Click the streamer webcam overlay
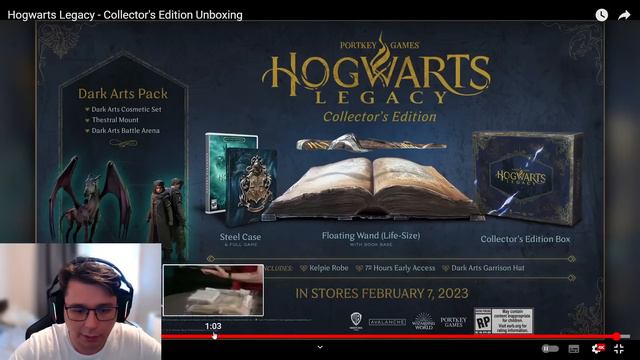The width and height of the screenshot is (640, 360). (x=80, y=302)
